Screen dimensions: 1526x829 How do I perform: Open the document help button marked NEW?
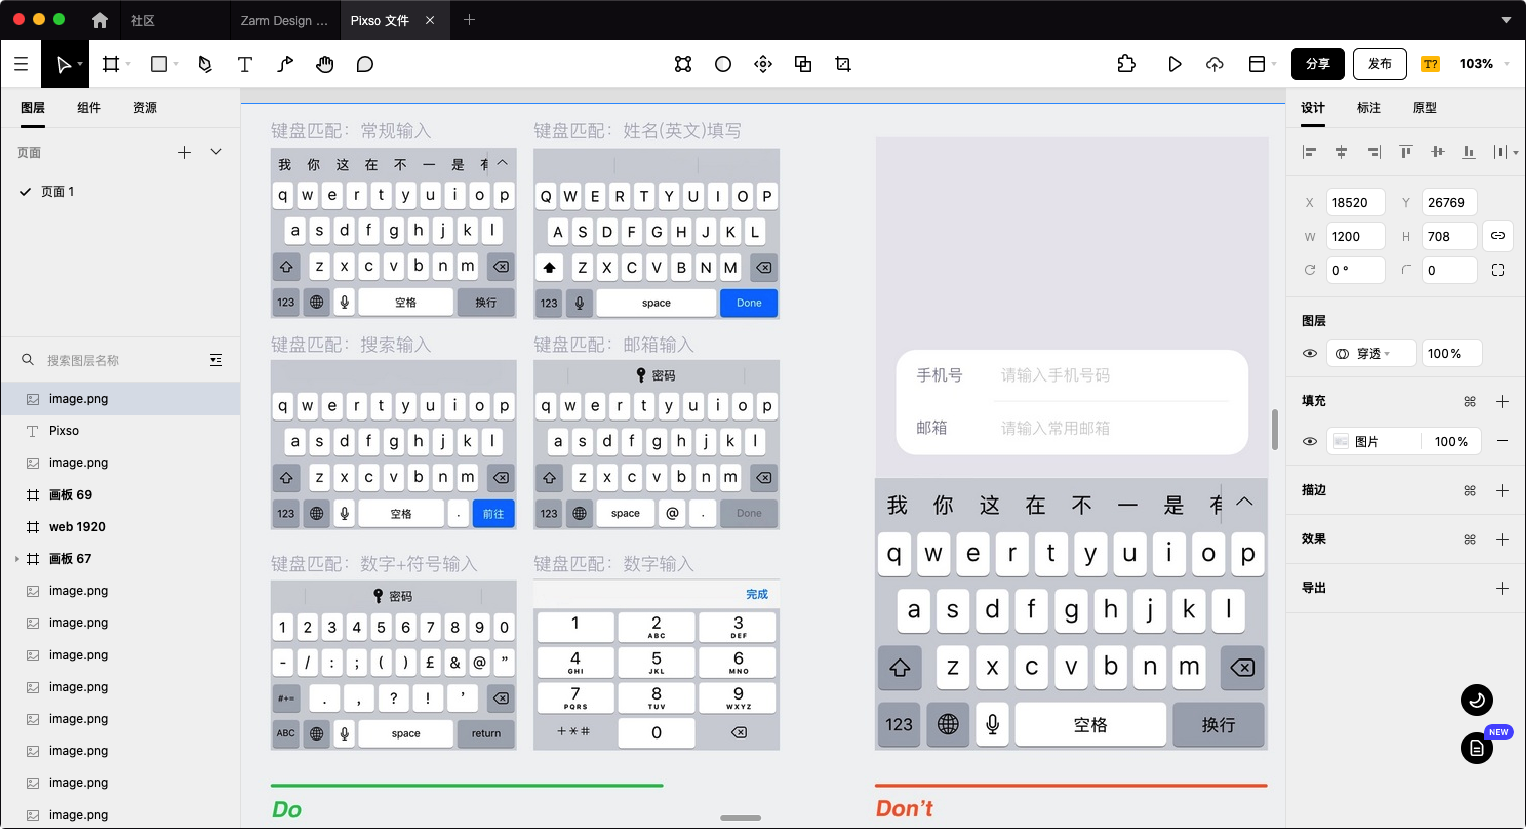coord(1477,748)
